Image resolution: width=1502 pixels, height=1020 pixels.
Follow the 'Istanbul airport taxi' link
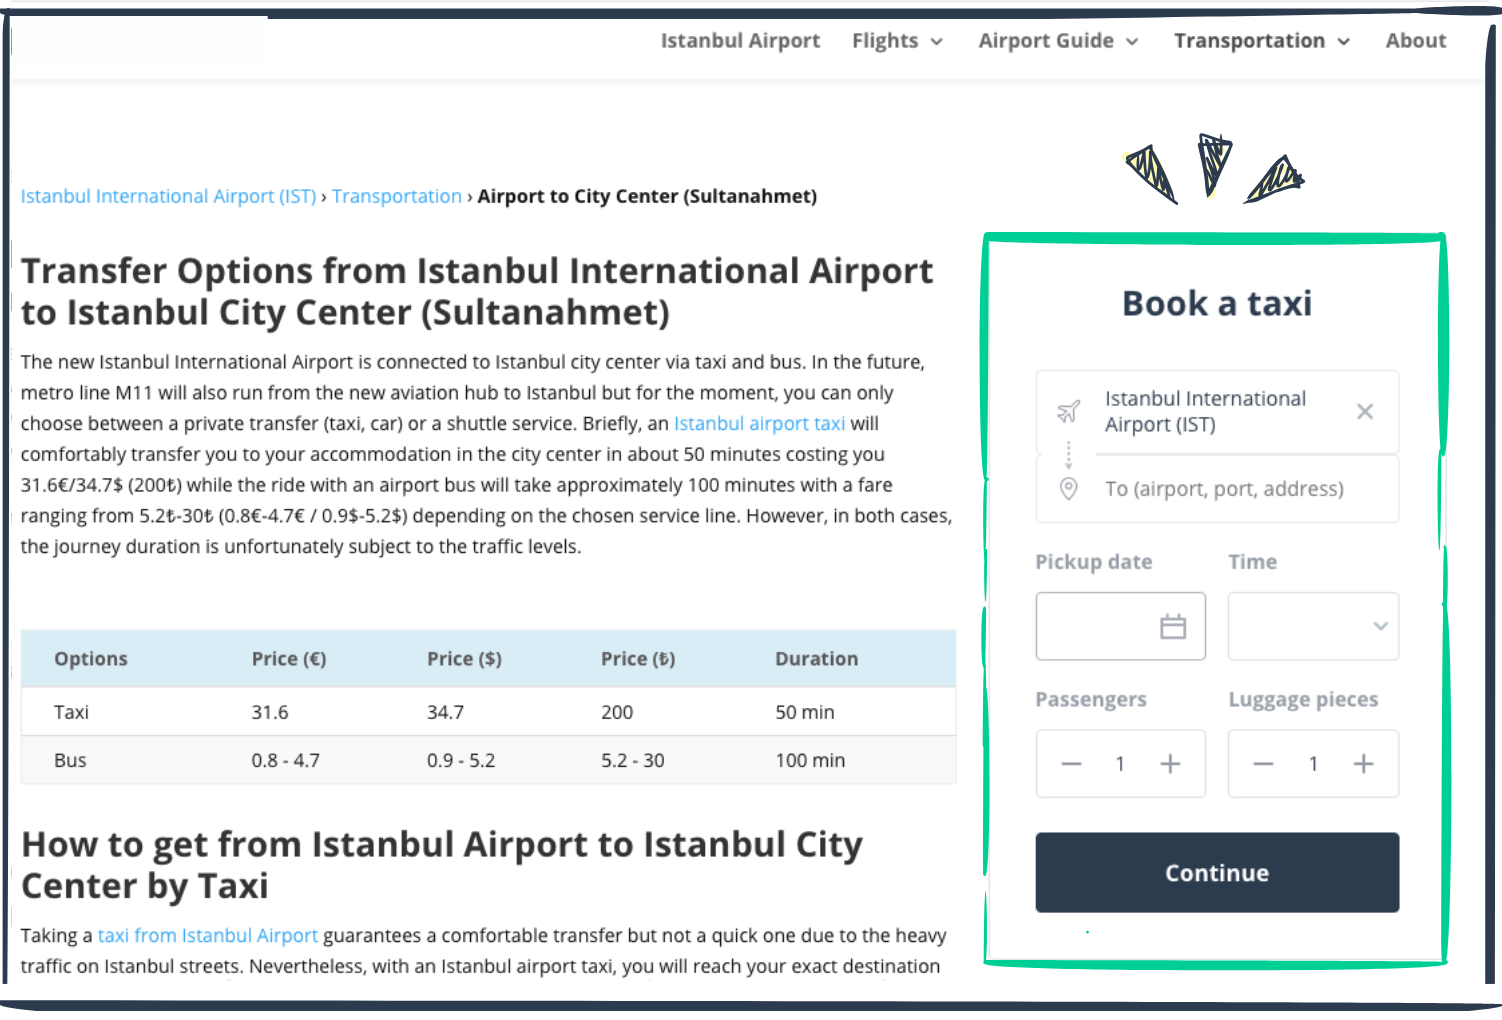(759, 423)
